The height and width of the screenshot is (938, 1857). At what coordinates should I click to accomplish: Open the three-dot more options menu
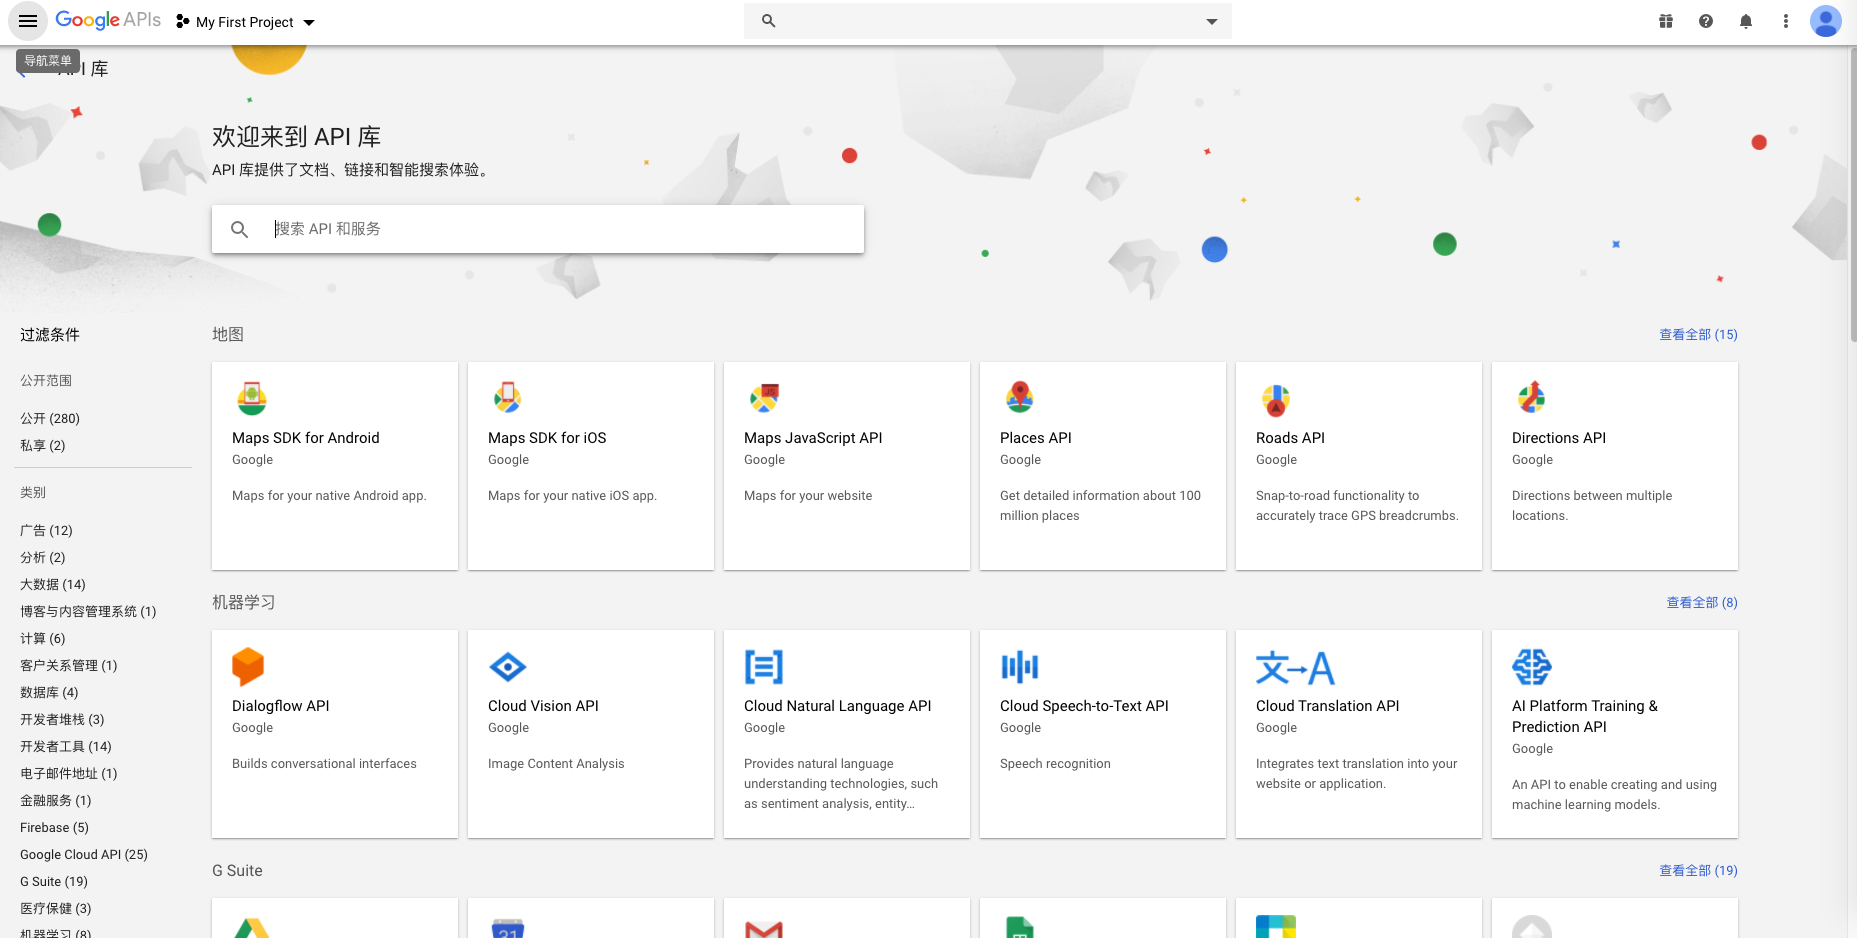(x=1786, y=21)
